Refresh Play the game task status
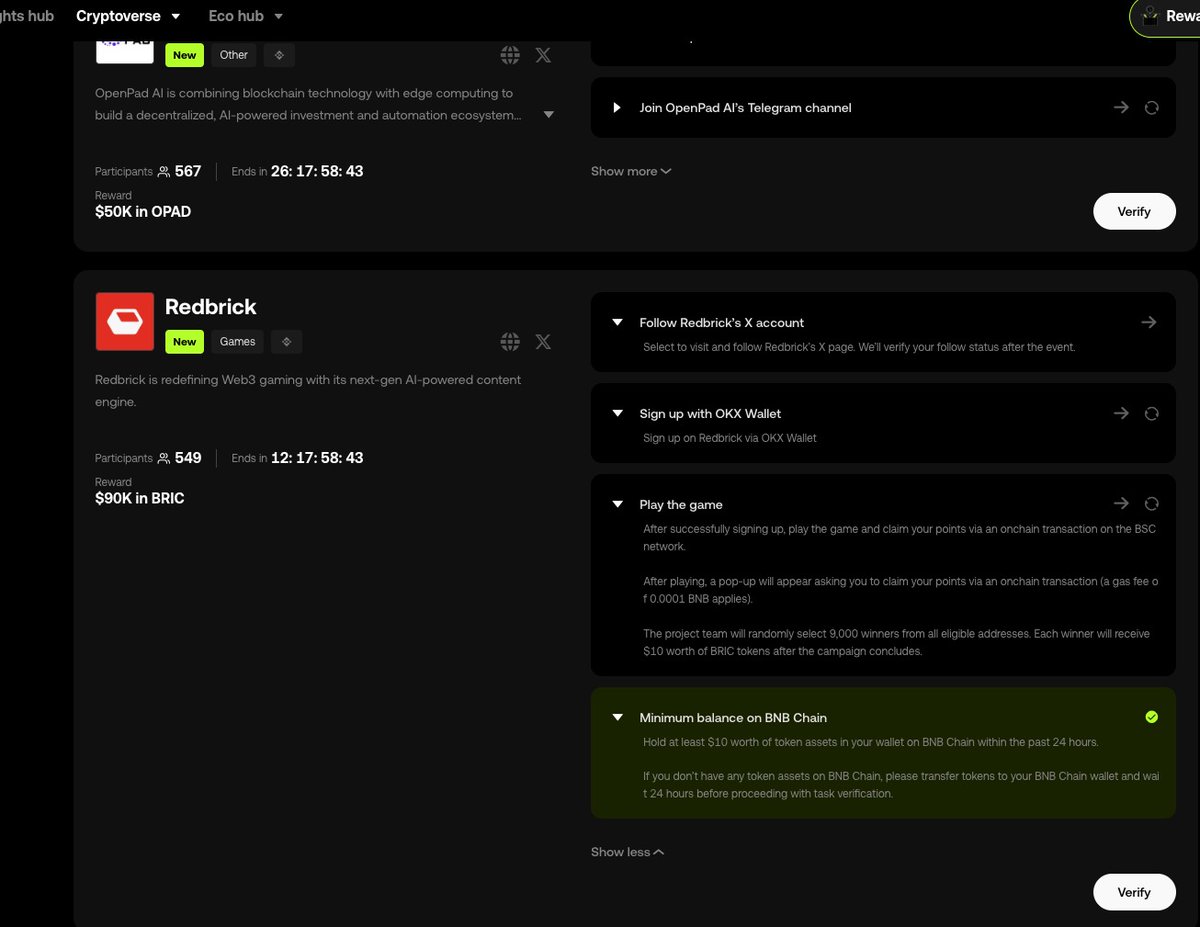The image size is (1200, 927). 1151,504
